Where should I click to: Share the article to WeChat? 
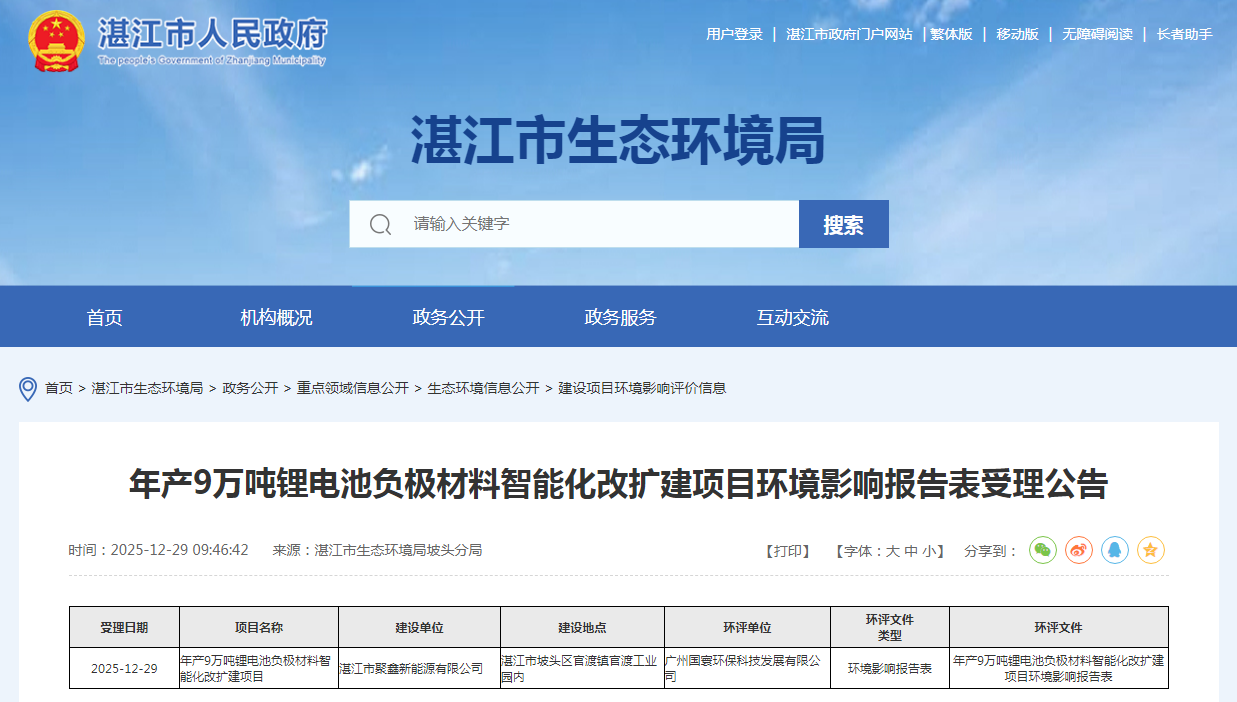[1042, 549]
